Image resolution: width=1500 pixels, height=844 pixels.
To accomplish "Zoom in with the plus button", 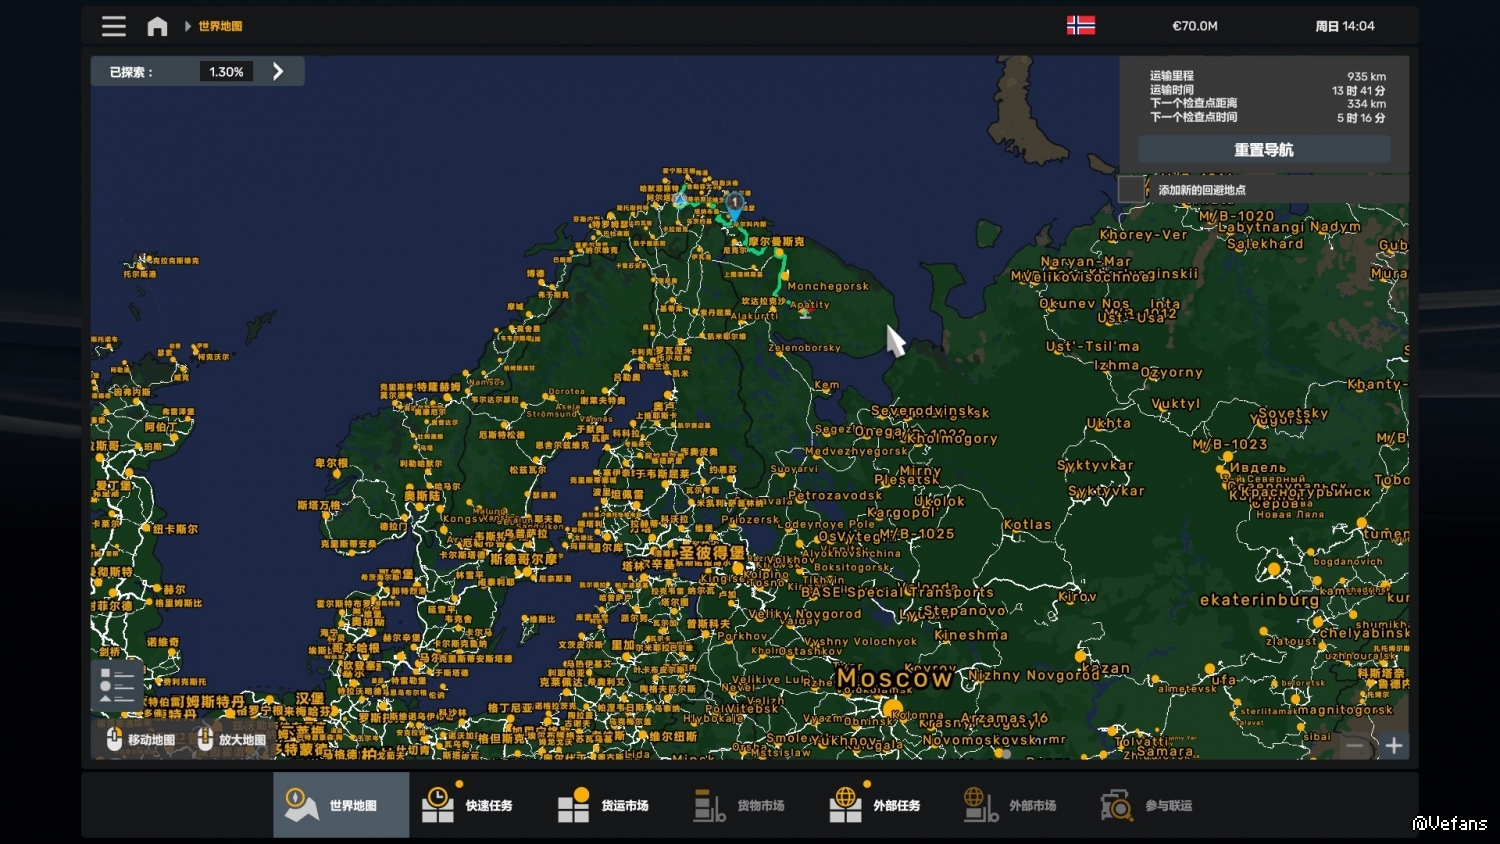I will point(1393,746).
